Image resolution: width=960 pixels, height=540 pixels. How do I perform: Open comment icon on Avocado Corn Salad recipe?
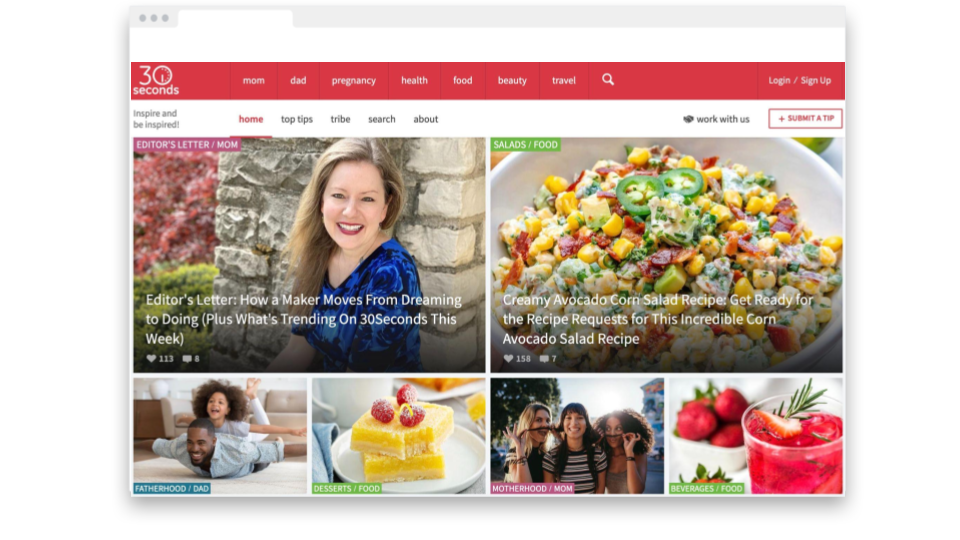[544, 358]
